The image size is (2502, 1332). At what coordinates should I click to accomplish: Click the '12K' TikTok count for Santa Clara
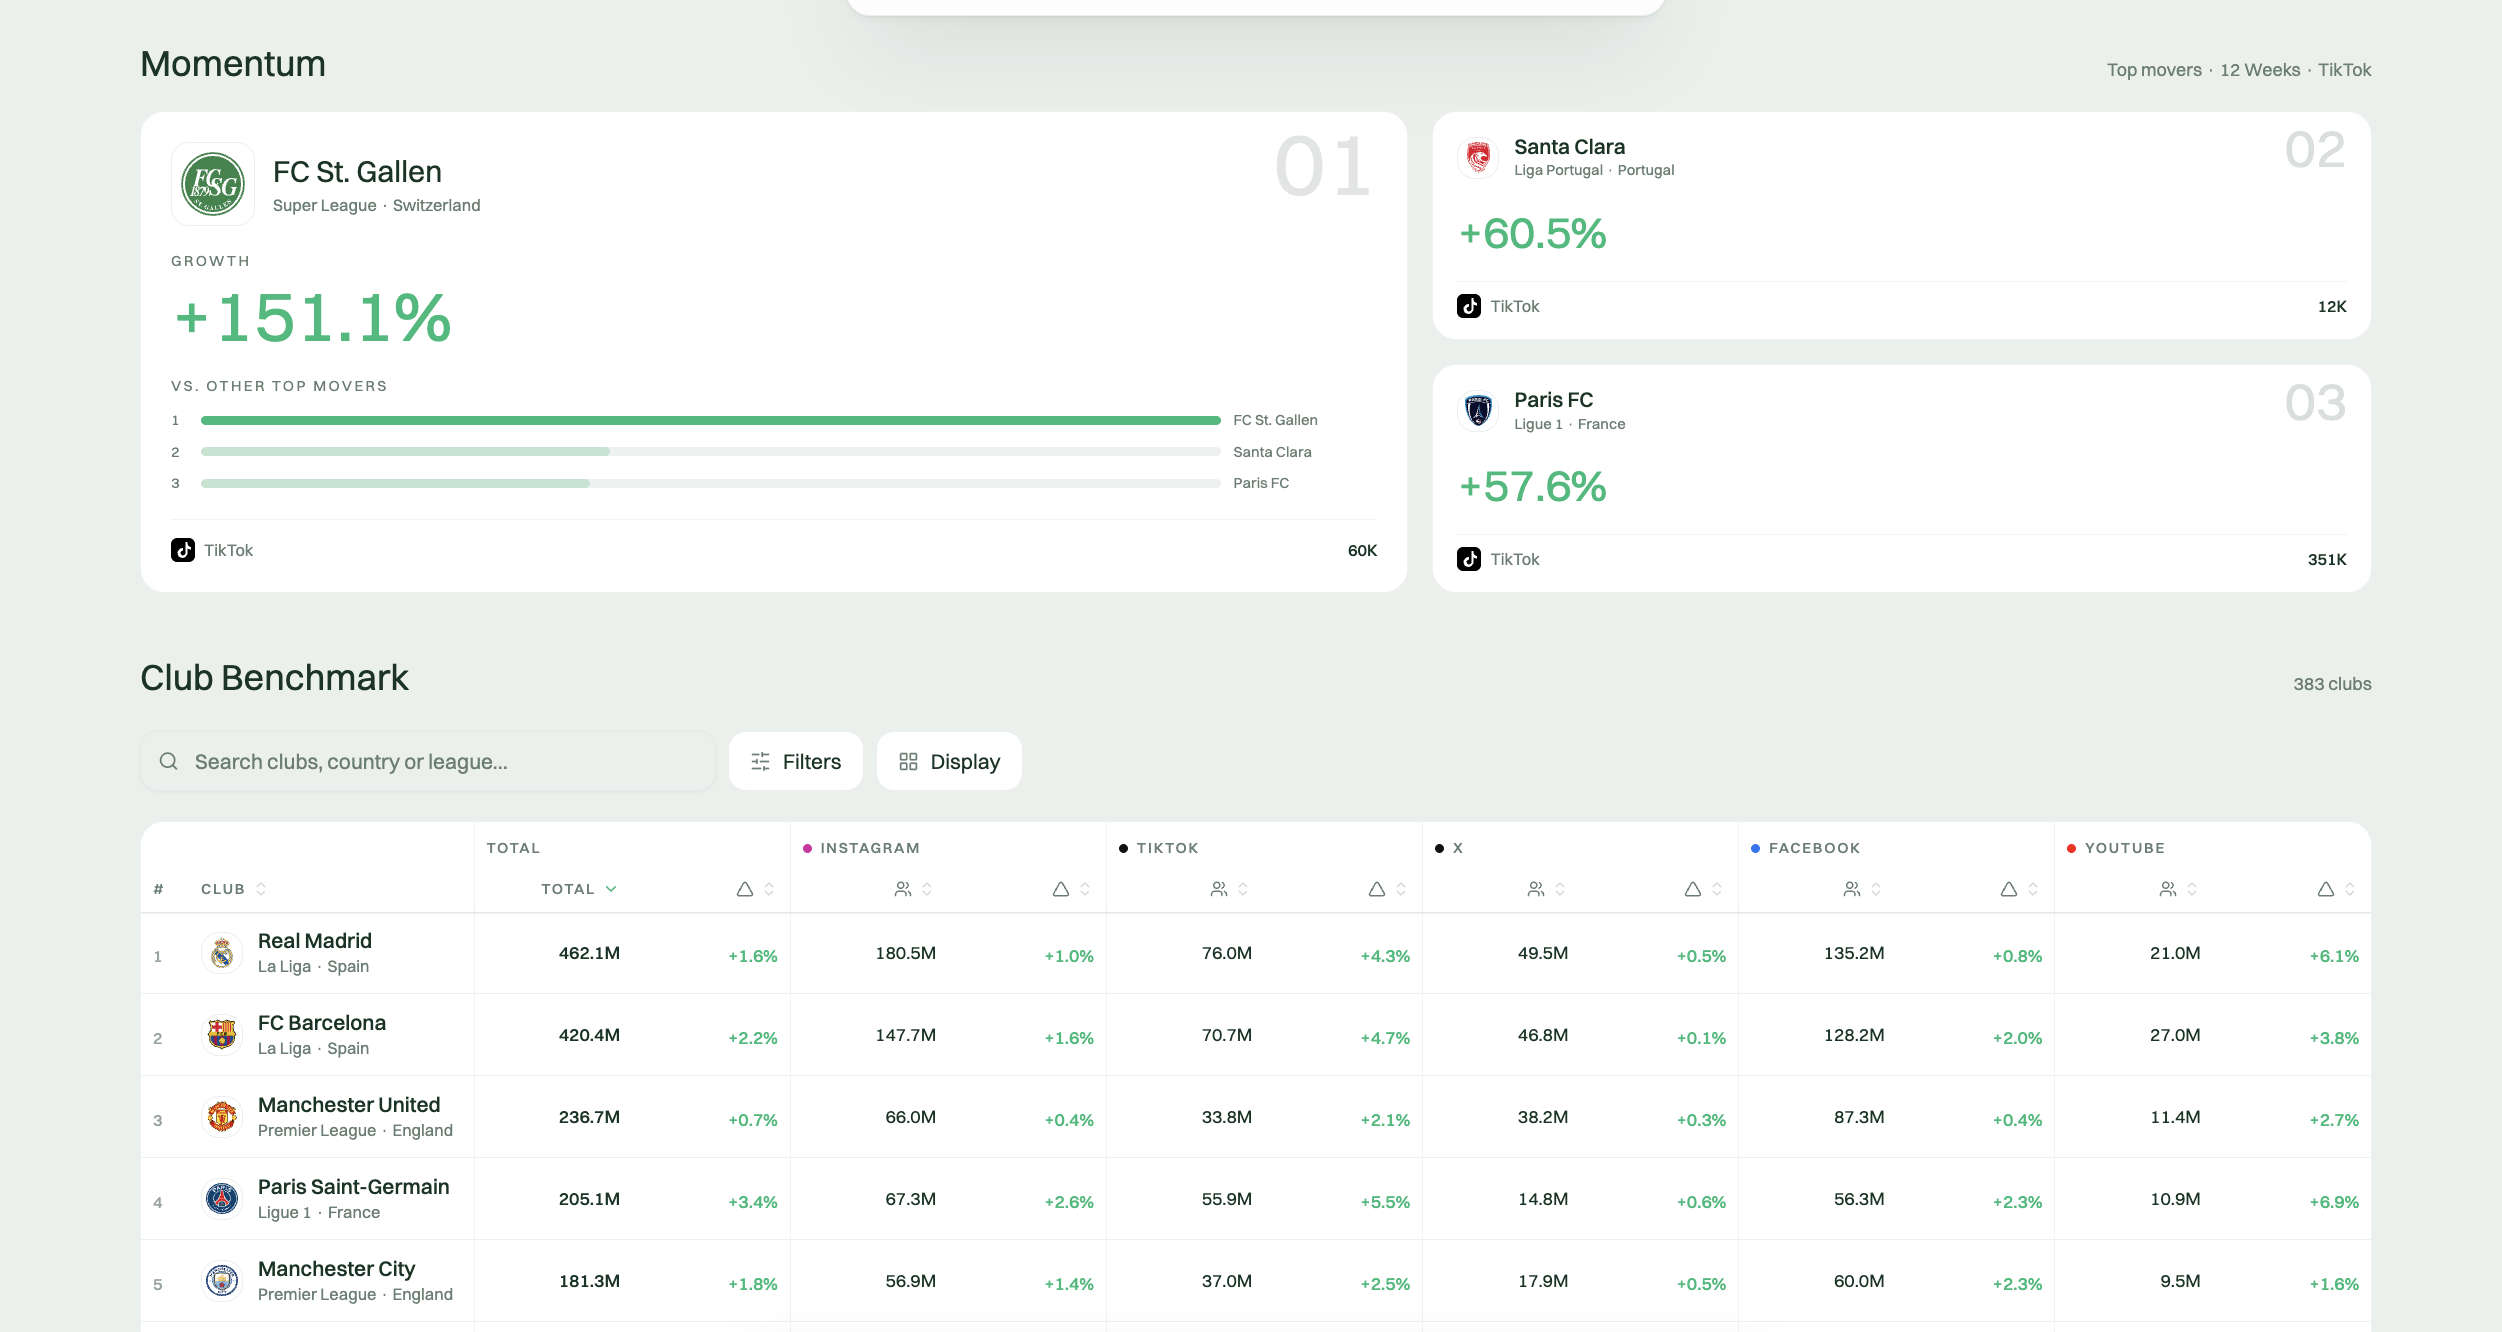[x=2332, y=307]
